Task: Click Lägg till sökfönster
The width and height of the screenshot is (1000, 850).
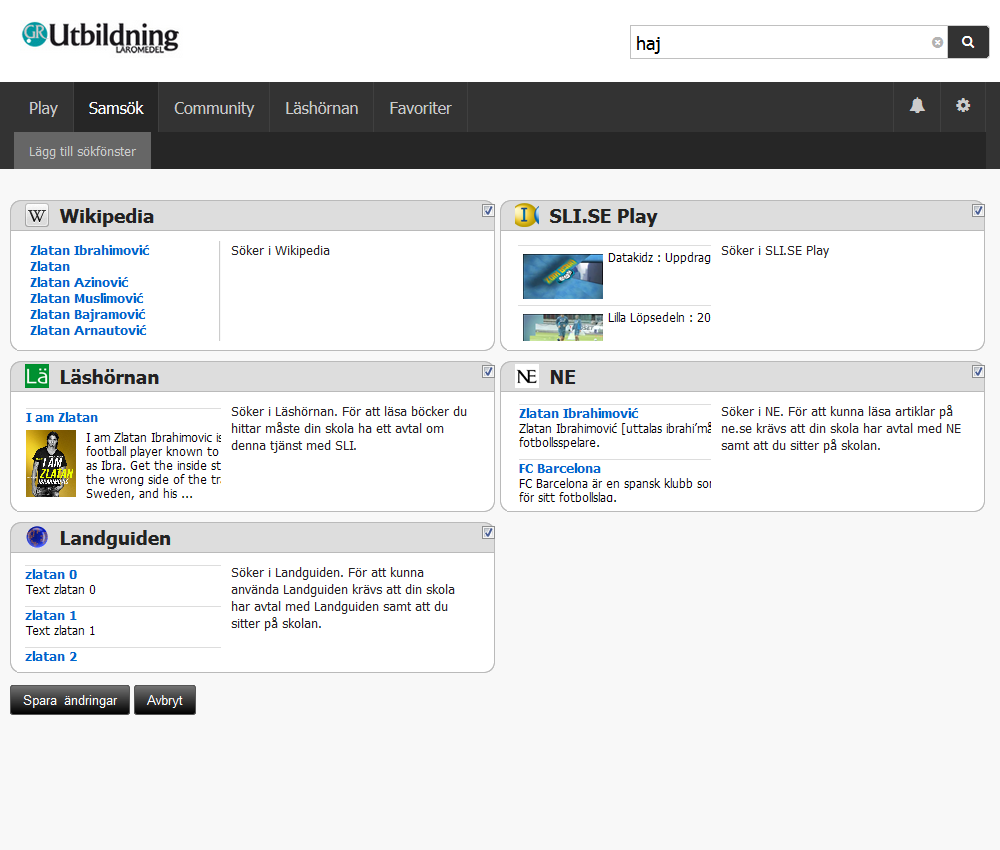Action: [x=82, y=151]
